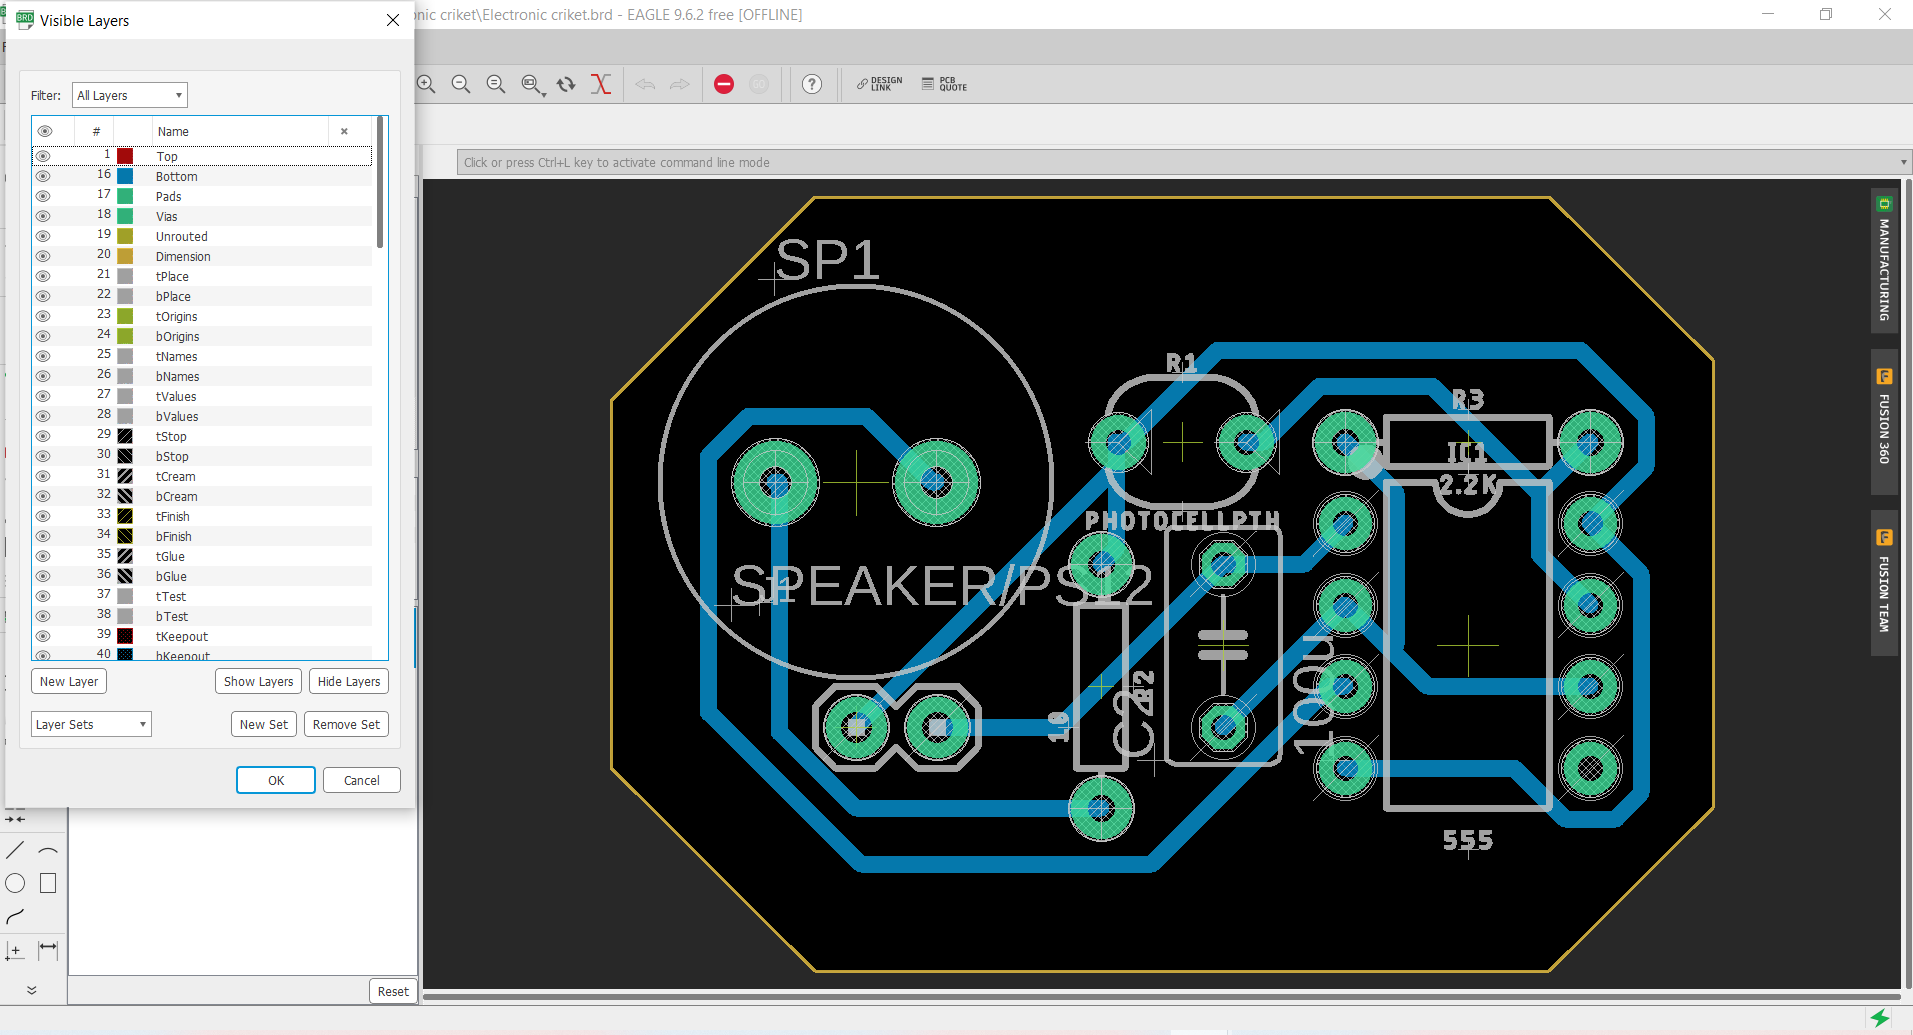Viewport: 1913px width, 1035px height.
Task: Open the All Layers filter dropdown
Action: tap(130, 95)
